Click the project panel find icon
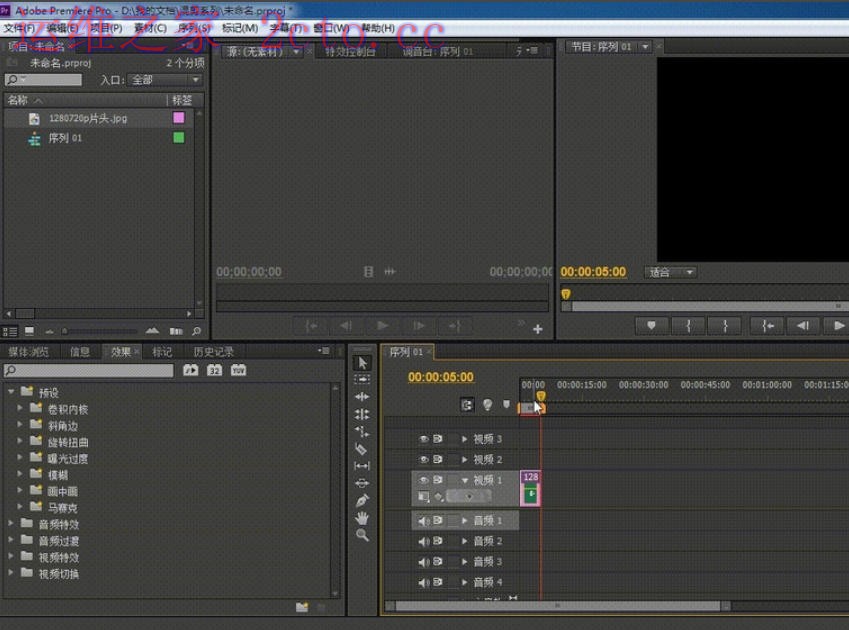Image resolution: width=849 pixels, height=630 pixels. pos(197,331)
